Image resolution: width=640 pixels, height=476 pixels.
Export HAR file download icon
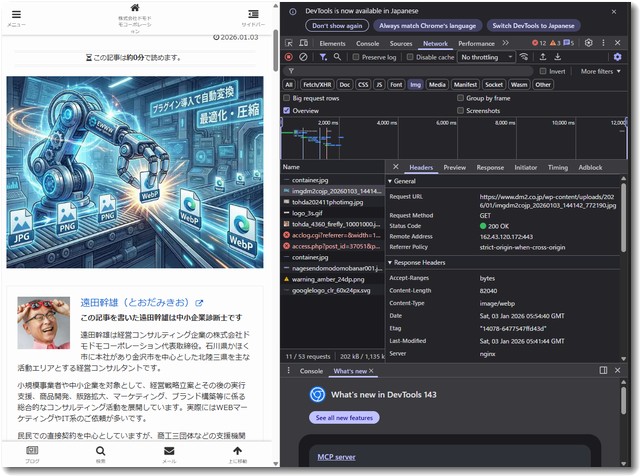click(x=558, y=57)
